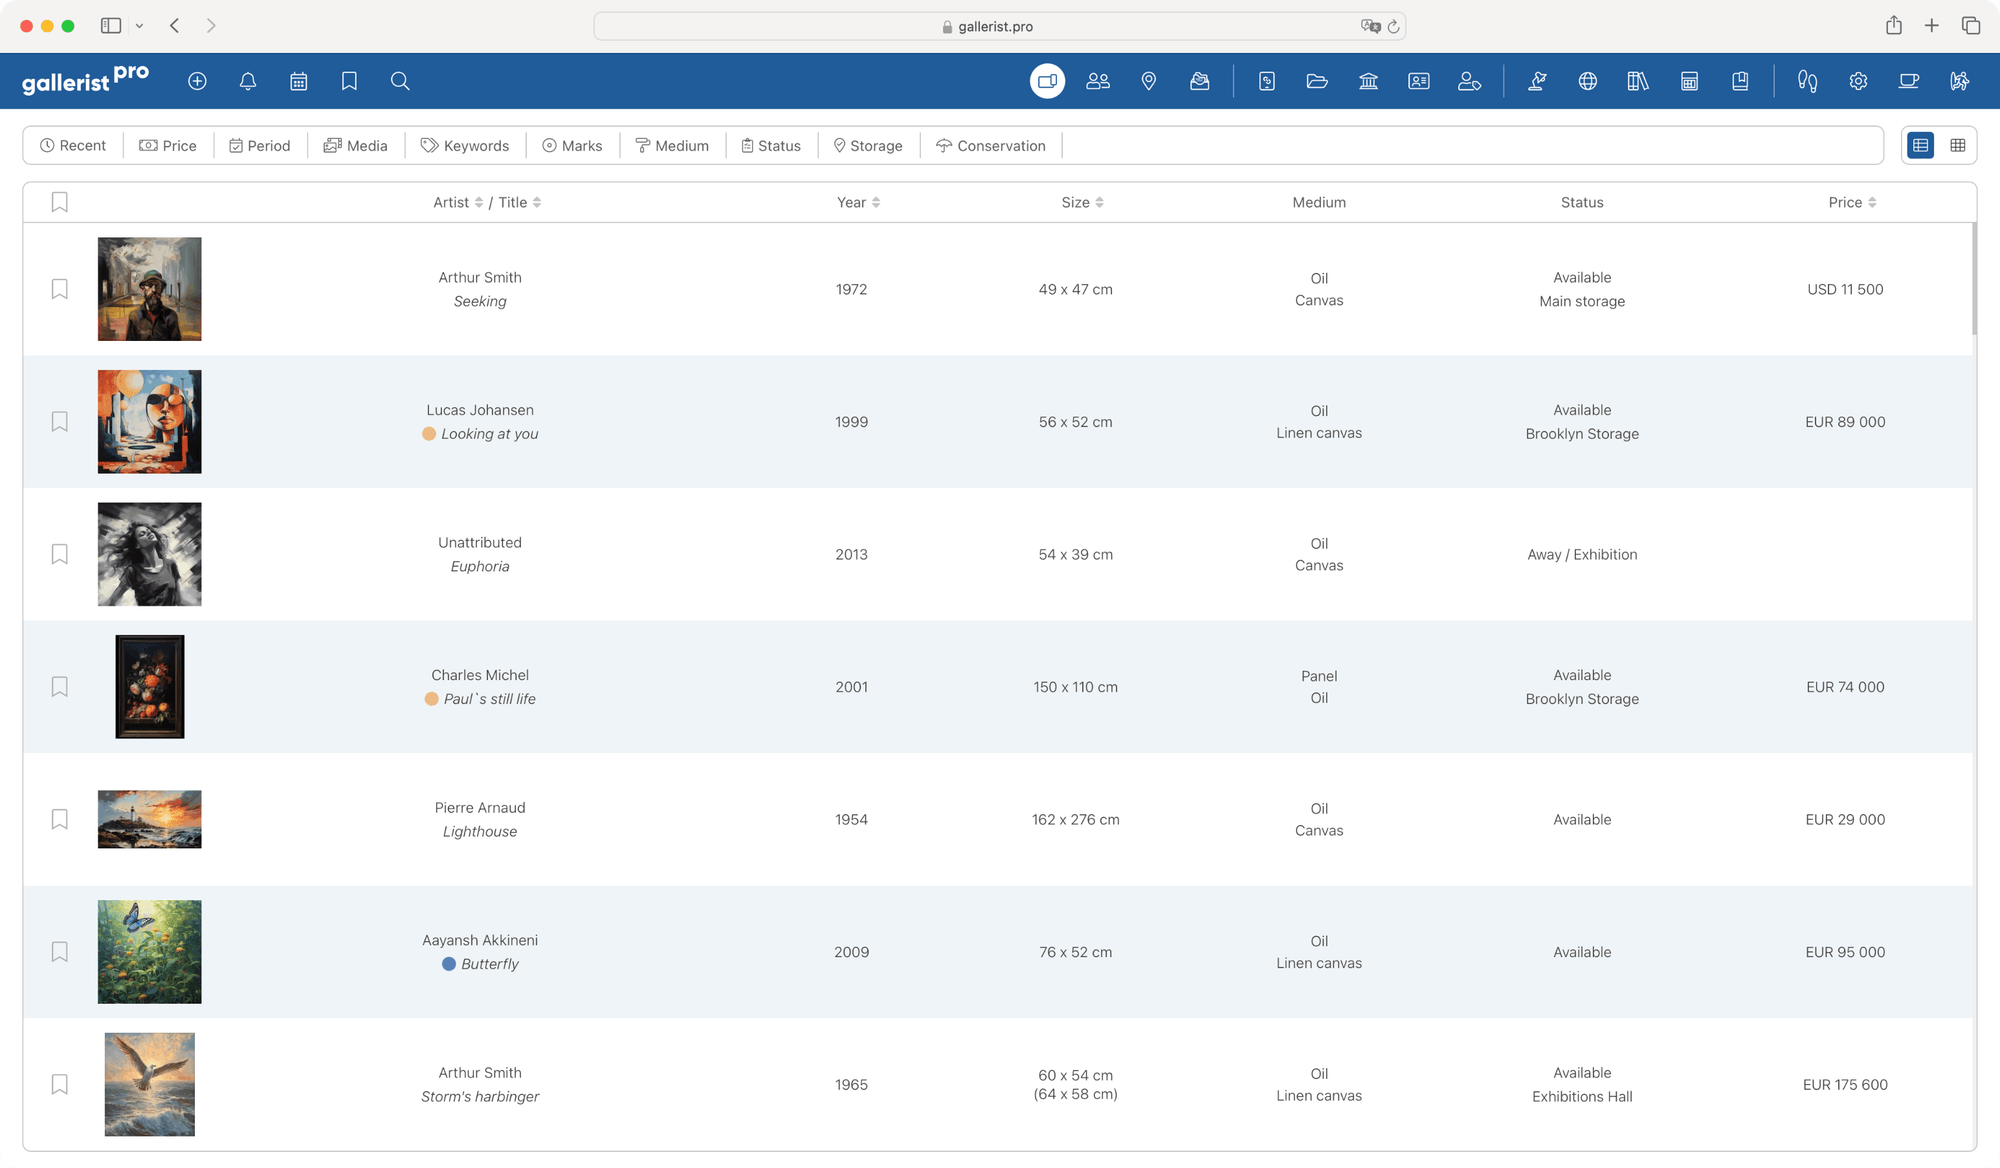Open the Keywords filter tab
The height and width of the screenshot is (1168, 2000).
(465, 146)
